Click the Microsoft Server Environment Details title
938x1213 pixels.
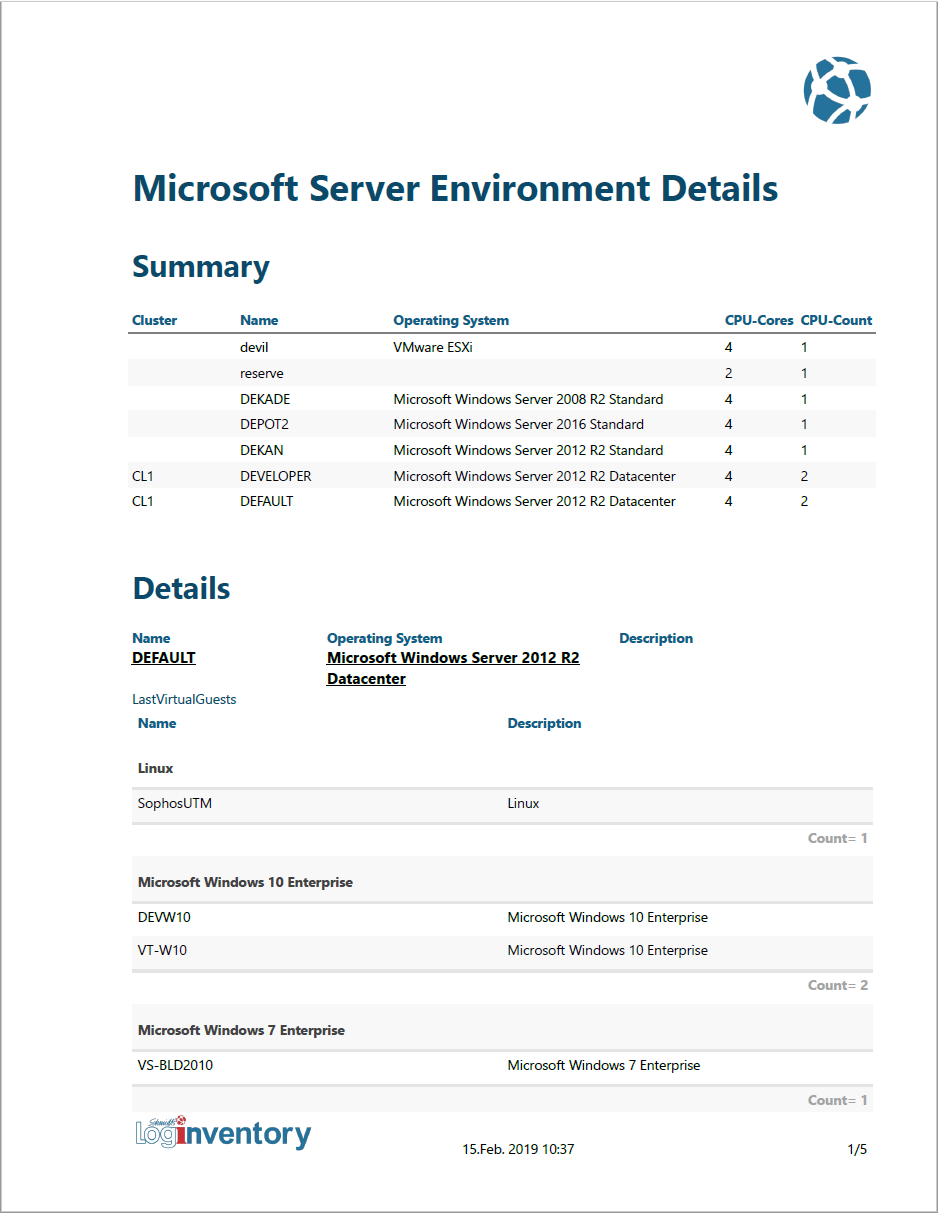click(x=455, y=189)
